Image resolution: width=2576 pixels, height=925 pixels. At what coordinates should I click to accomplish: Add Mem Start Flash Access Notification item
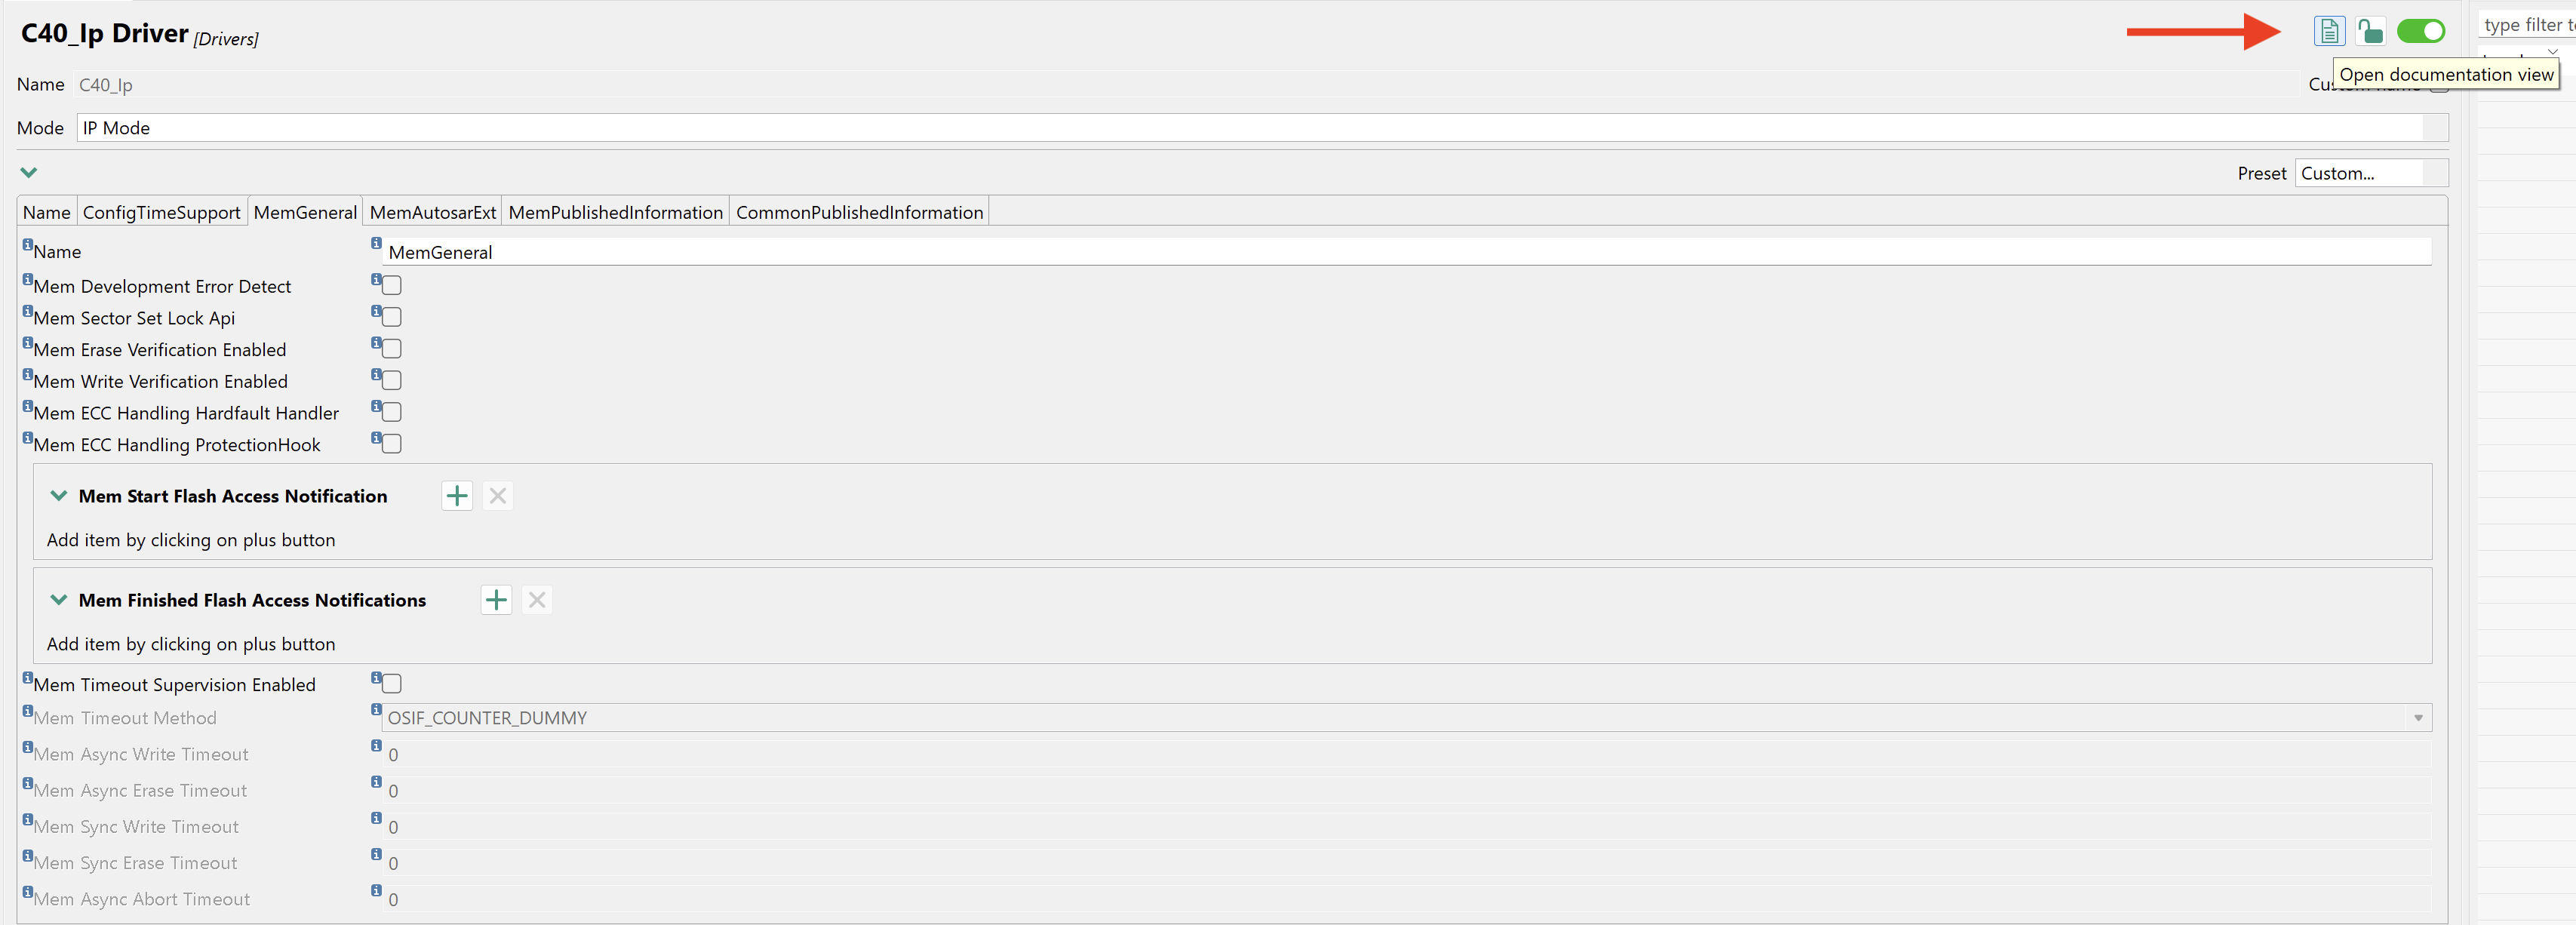(x=457, y=496)
